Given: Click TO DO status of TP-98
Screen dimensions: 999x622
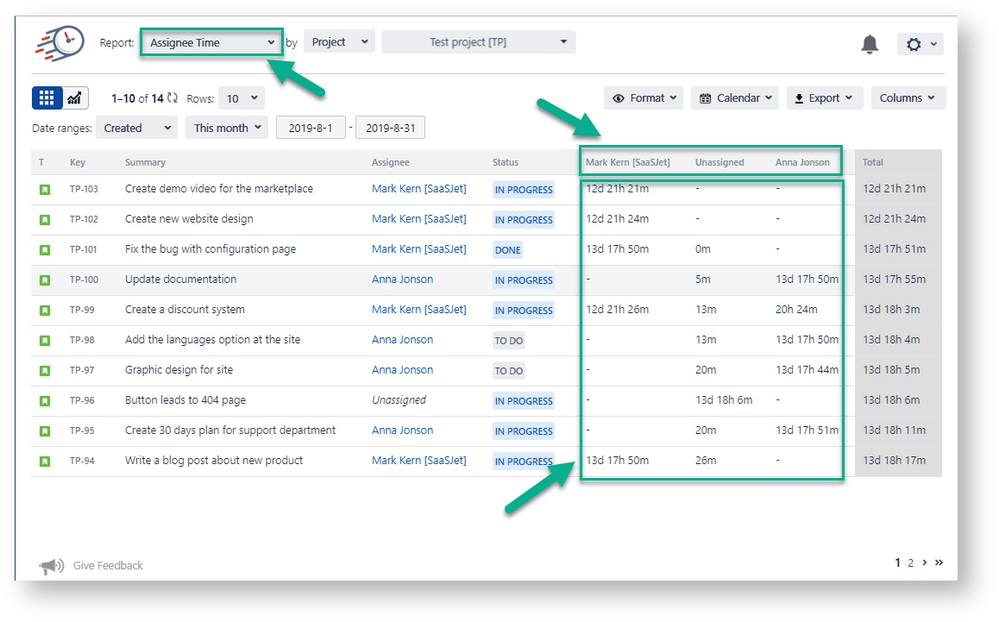Looking at the screenshot, I should (x=508, y=340).
